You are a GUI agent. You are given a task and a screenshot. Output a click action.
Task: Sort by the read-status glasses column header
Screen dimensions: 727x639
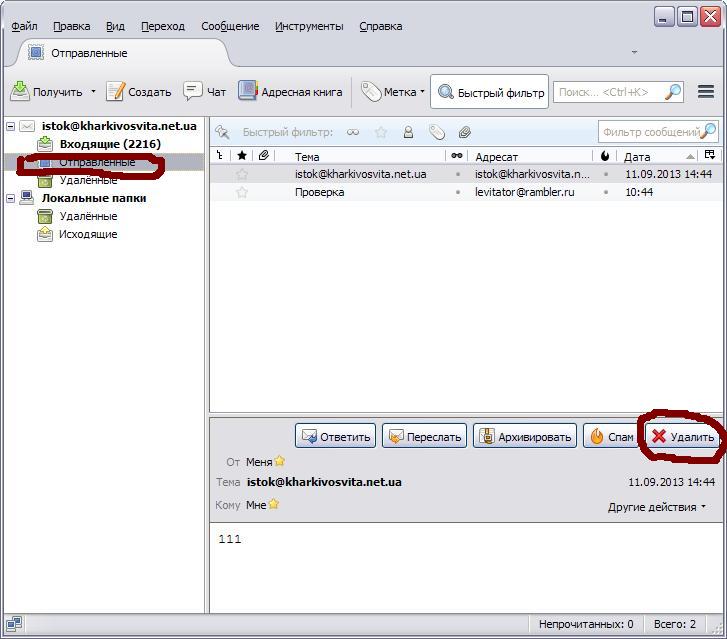457,156
